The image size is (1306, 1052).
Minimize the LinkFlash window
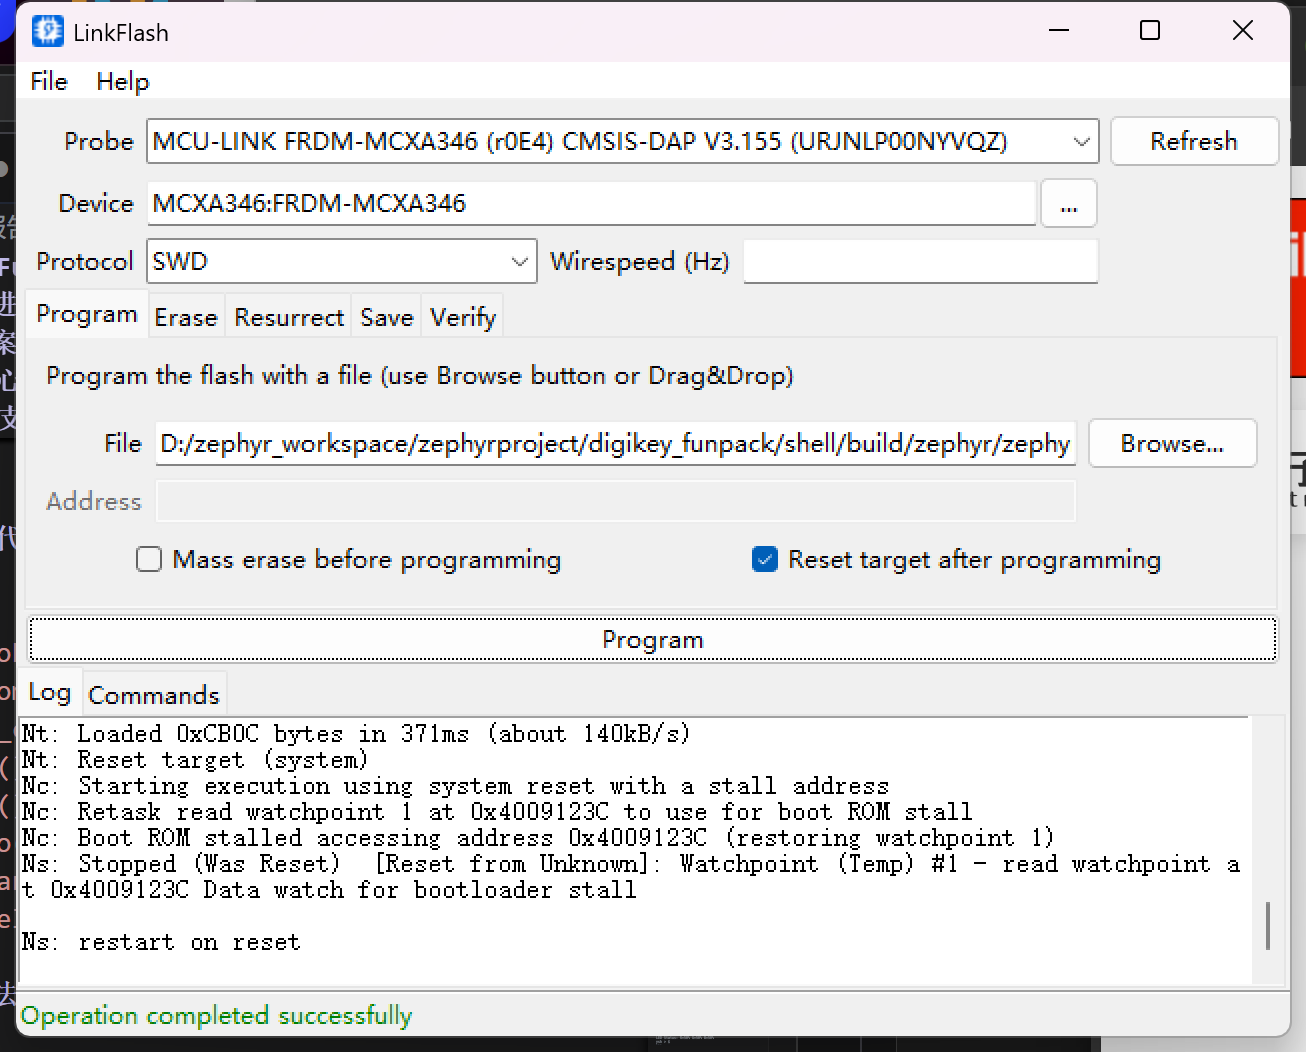1059,31
